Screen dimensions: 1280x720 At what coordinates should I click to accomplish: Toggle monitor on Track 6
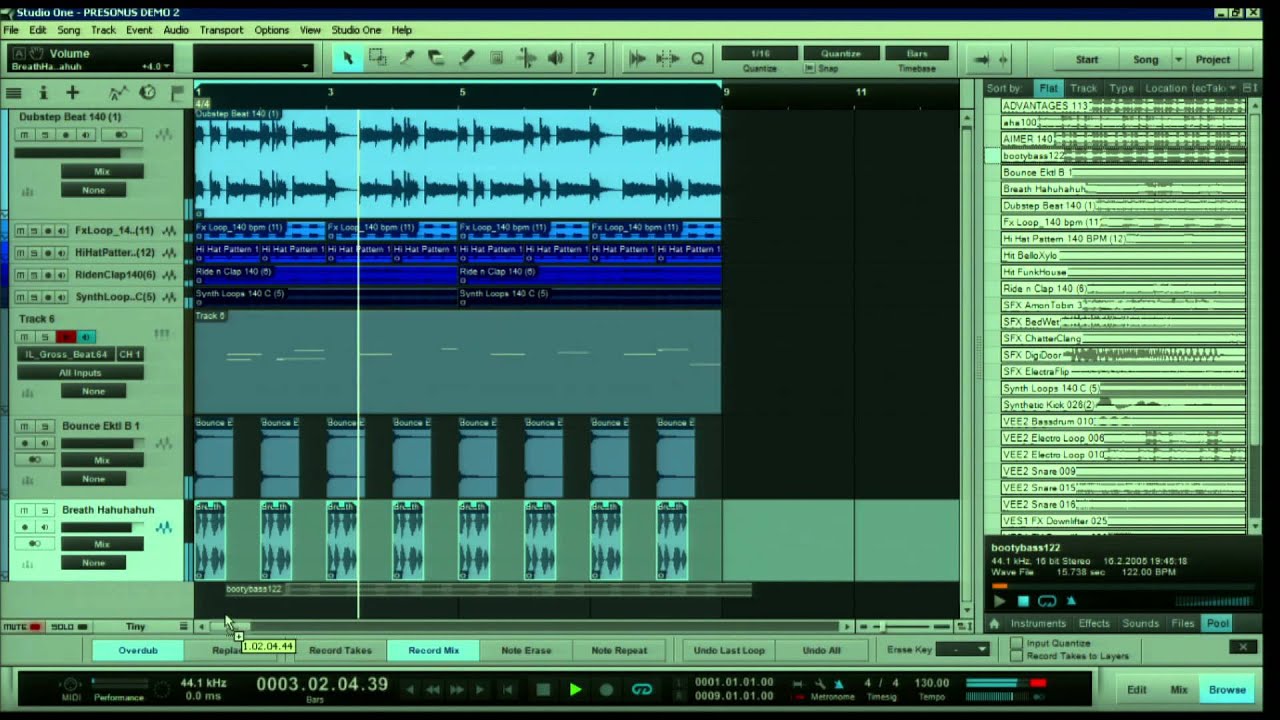pyautogui.click(x=86, y=337)
